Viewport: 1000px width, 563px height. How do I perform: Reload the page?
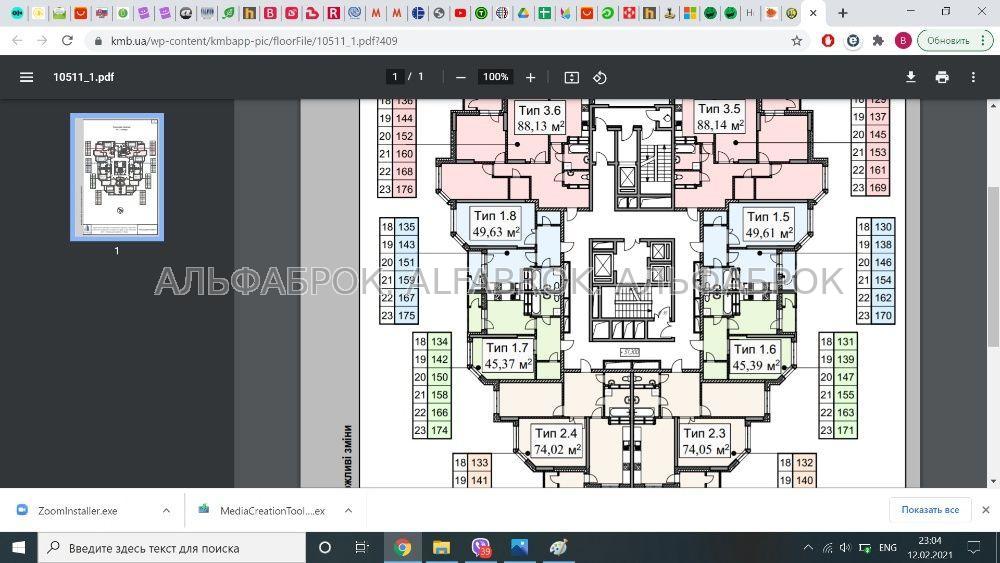pos(67,41)
